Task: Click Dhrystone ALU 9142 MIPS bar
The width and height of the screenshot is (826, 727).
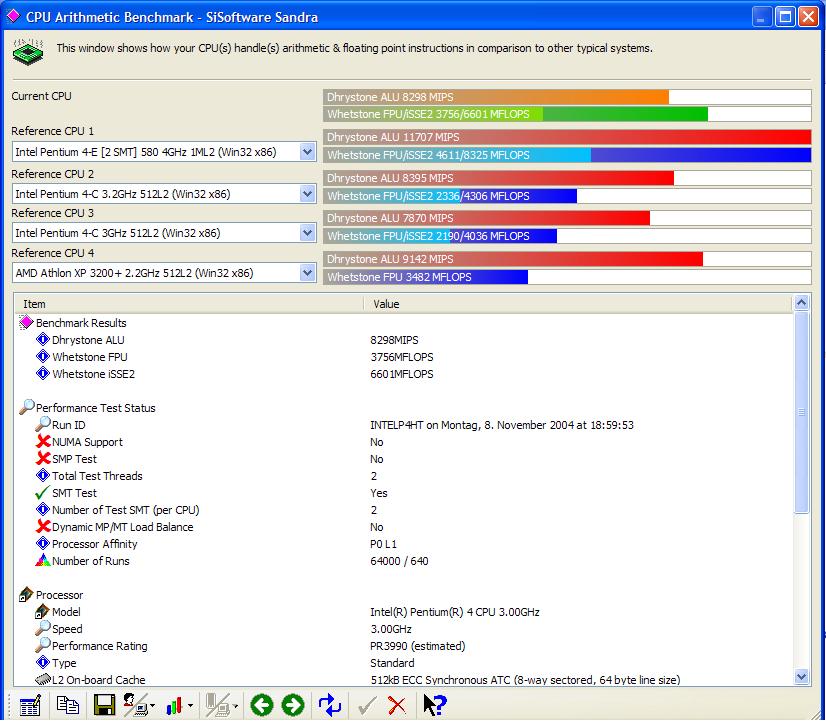Action: tap(567, 259)
